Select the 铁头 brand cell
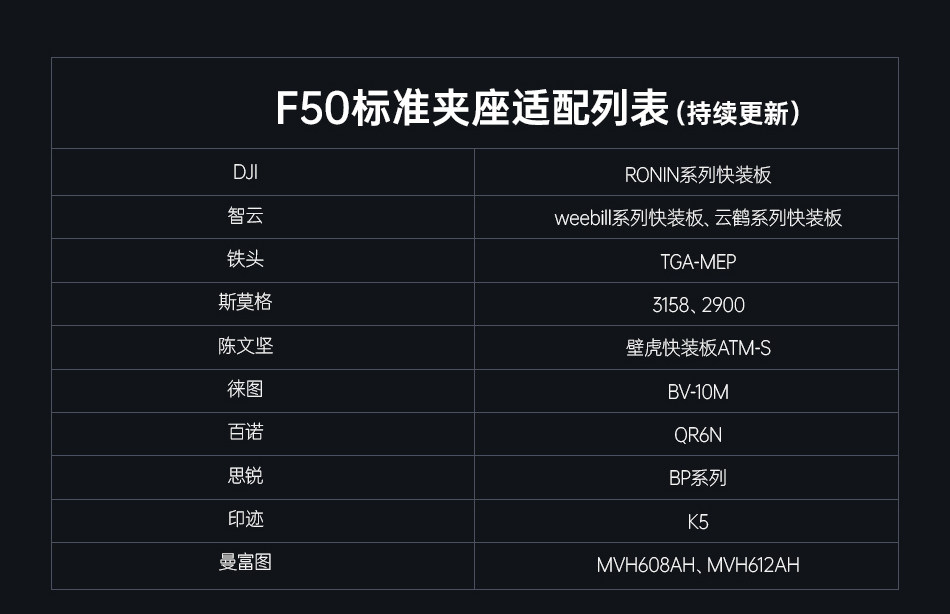 (x=245, y=259)
